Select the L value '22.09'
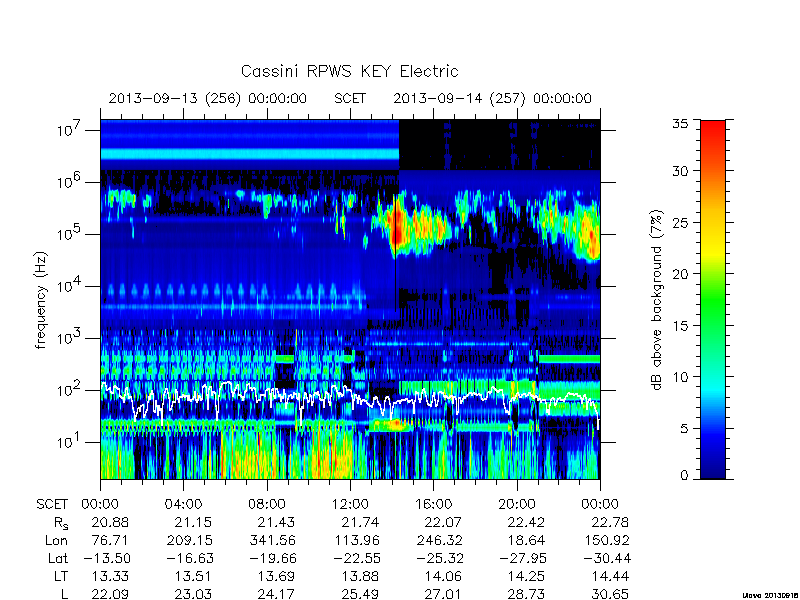 coord(110,594)
